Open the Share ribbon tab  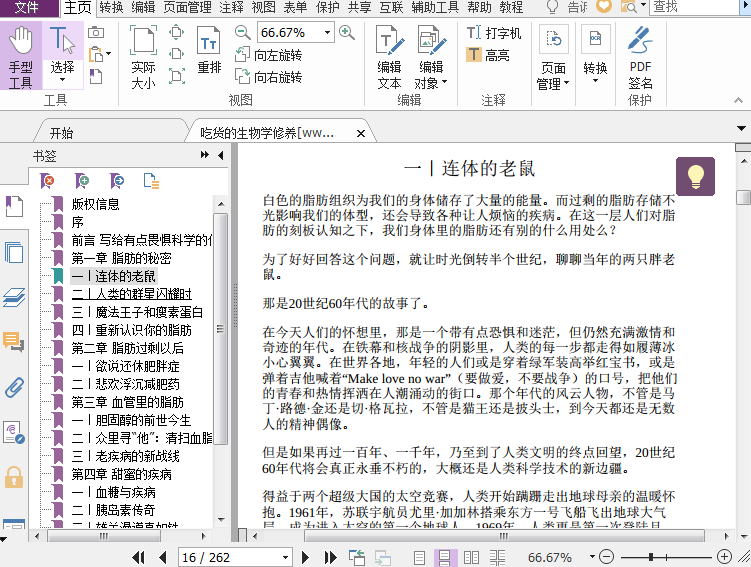[x=359, y=7]
